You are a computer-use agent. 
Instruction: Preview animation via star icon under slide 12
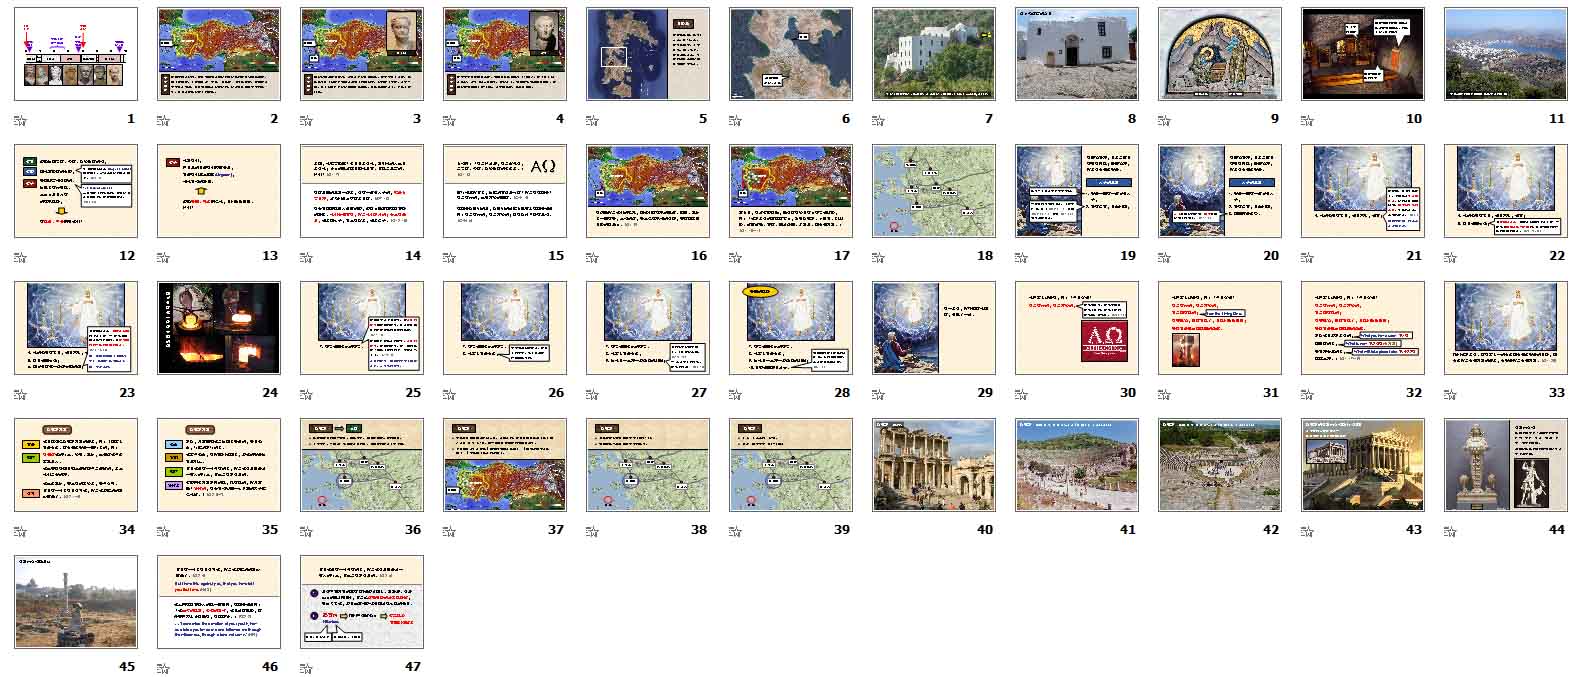20,257
